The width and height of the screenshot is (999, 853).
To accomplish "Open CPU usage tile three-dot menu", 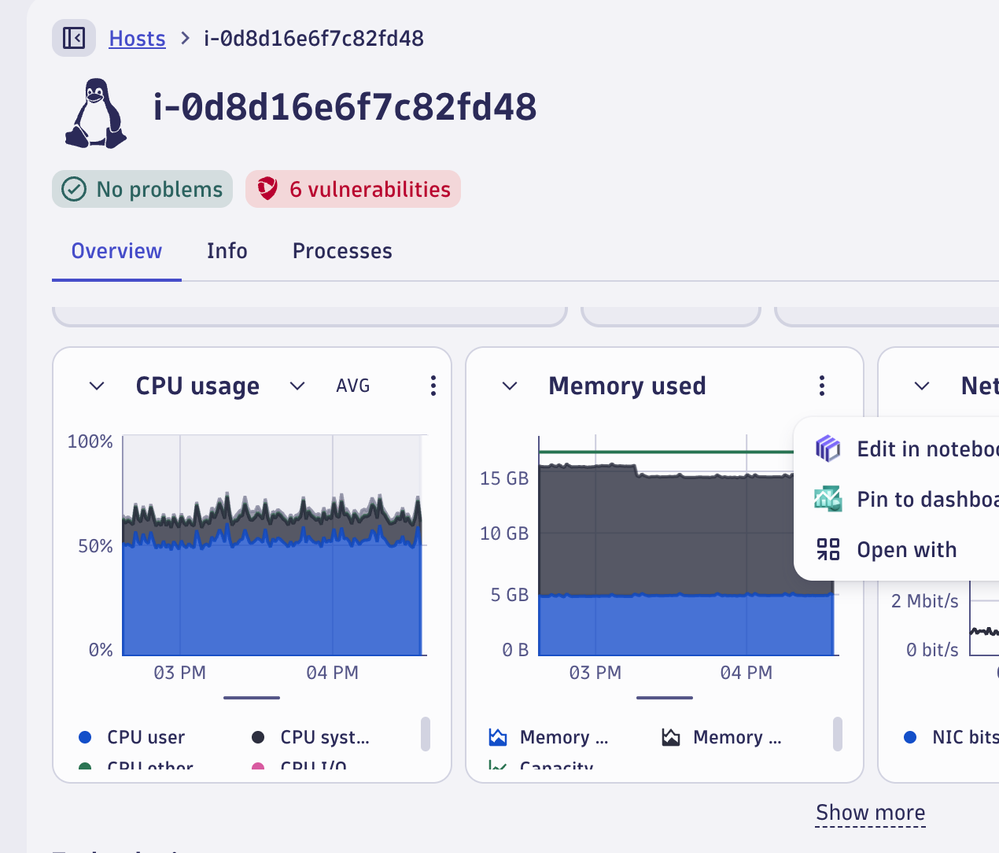I will point(432,386).
